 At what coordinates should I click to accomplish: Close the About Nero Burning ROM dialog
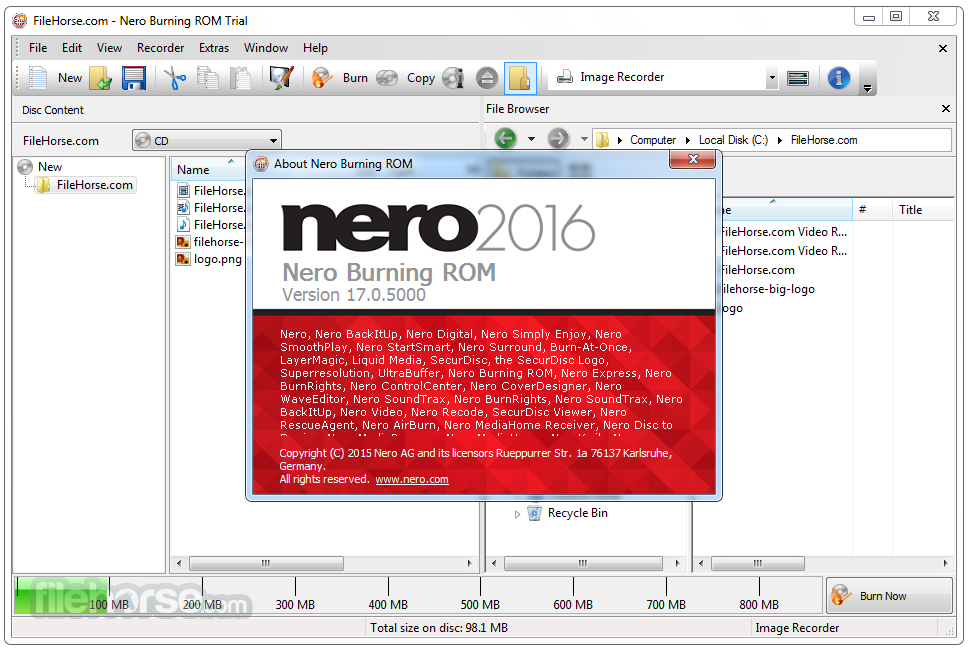[693, 159]
